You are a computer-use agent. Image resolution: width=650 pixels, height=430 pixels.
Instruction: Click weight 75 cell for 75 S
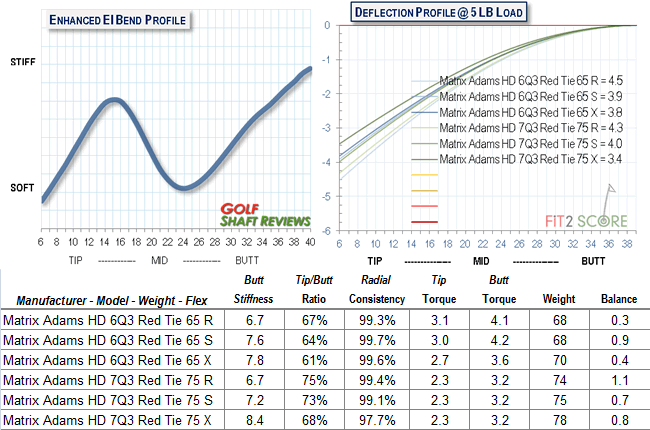pyautogui.click(x=560, y=400)
